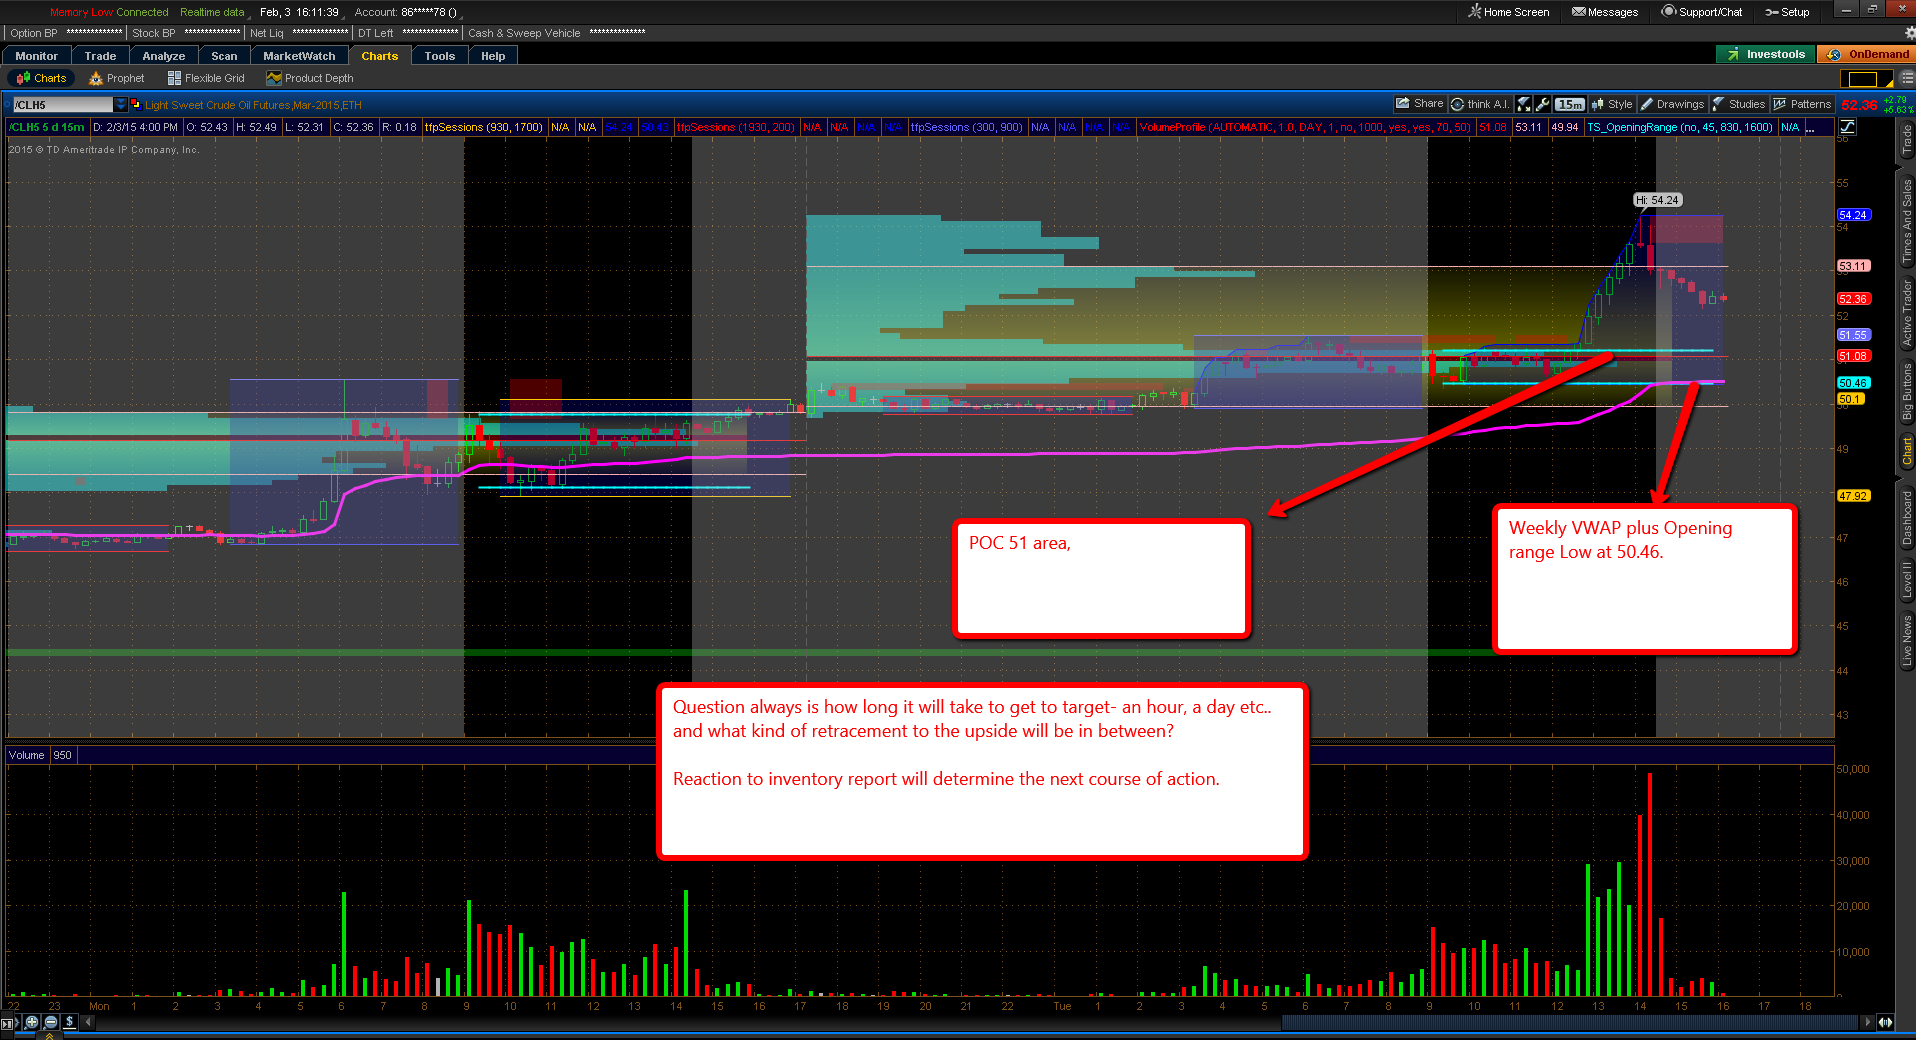Click the TS_OpeningRange study label
This screenshot has width=1916, height=1040.
click(x=1679, y=127)
